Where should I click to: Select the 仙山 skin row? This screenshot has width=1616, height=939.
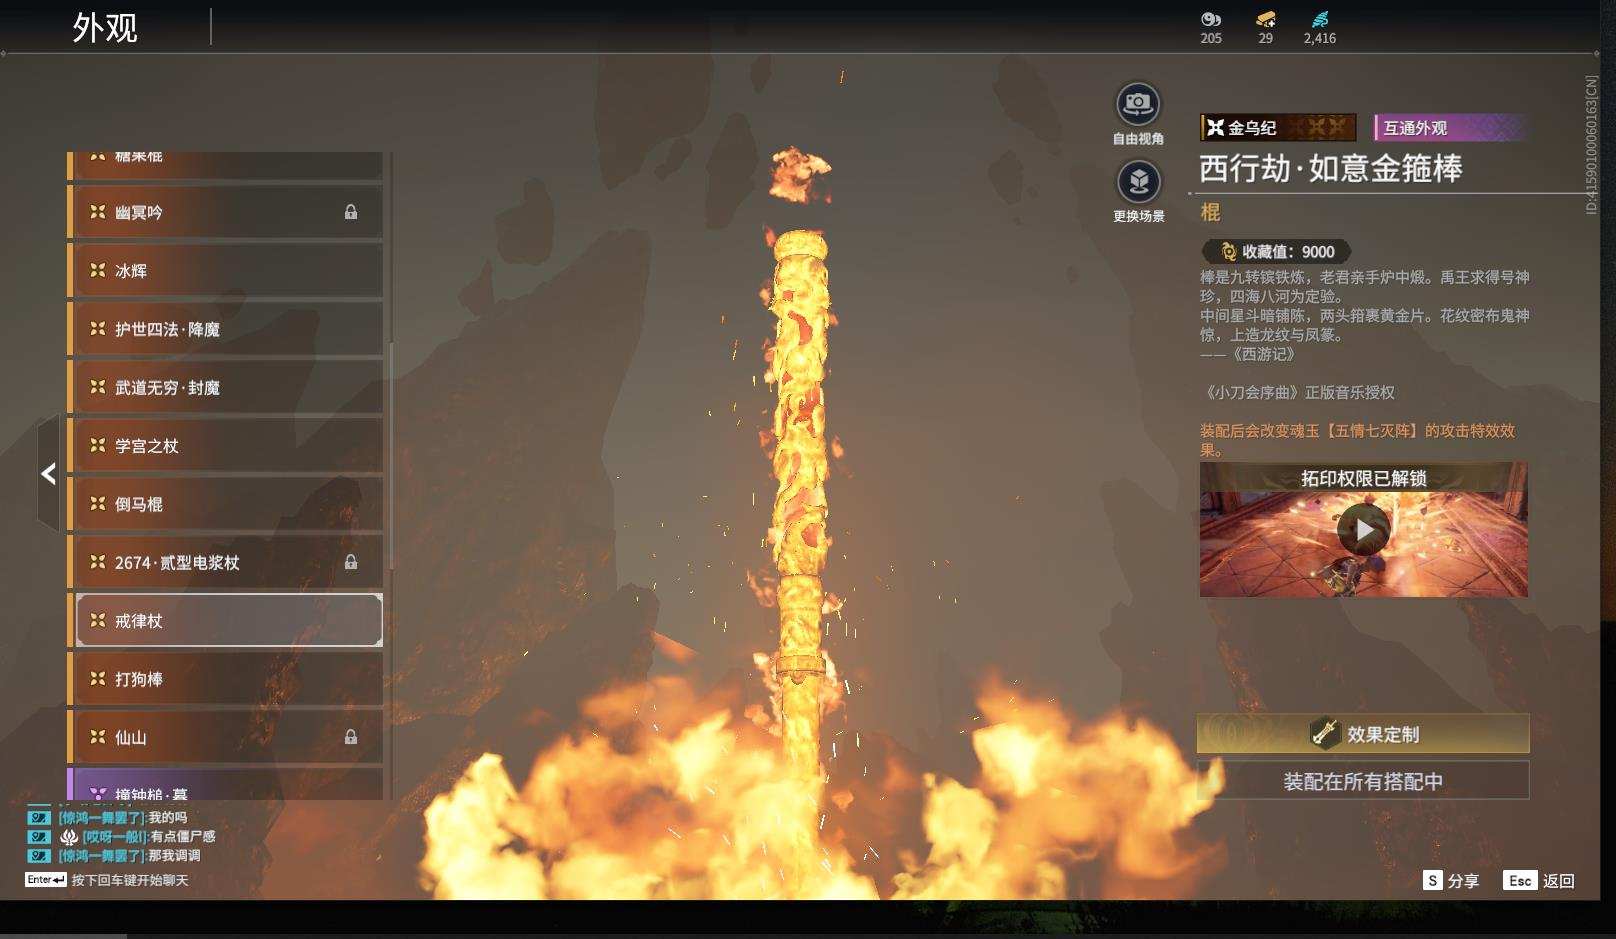coord(225,737)
